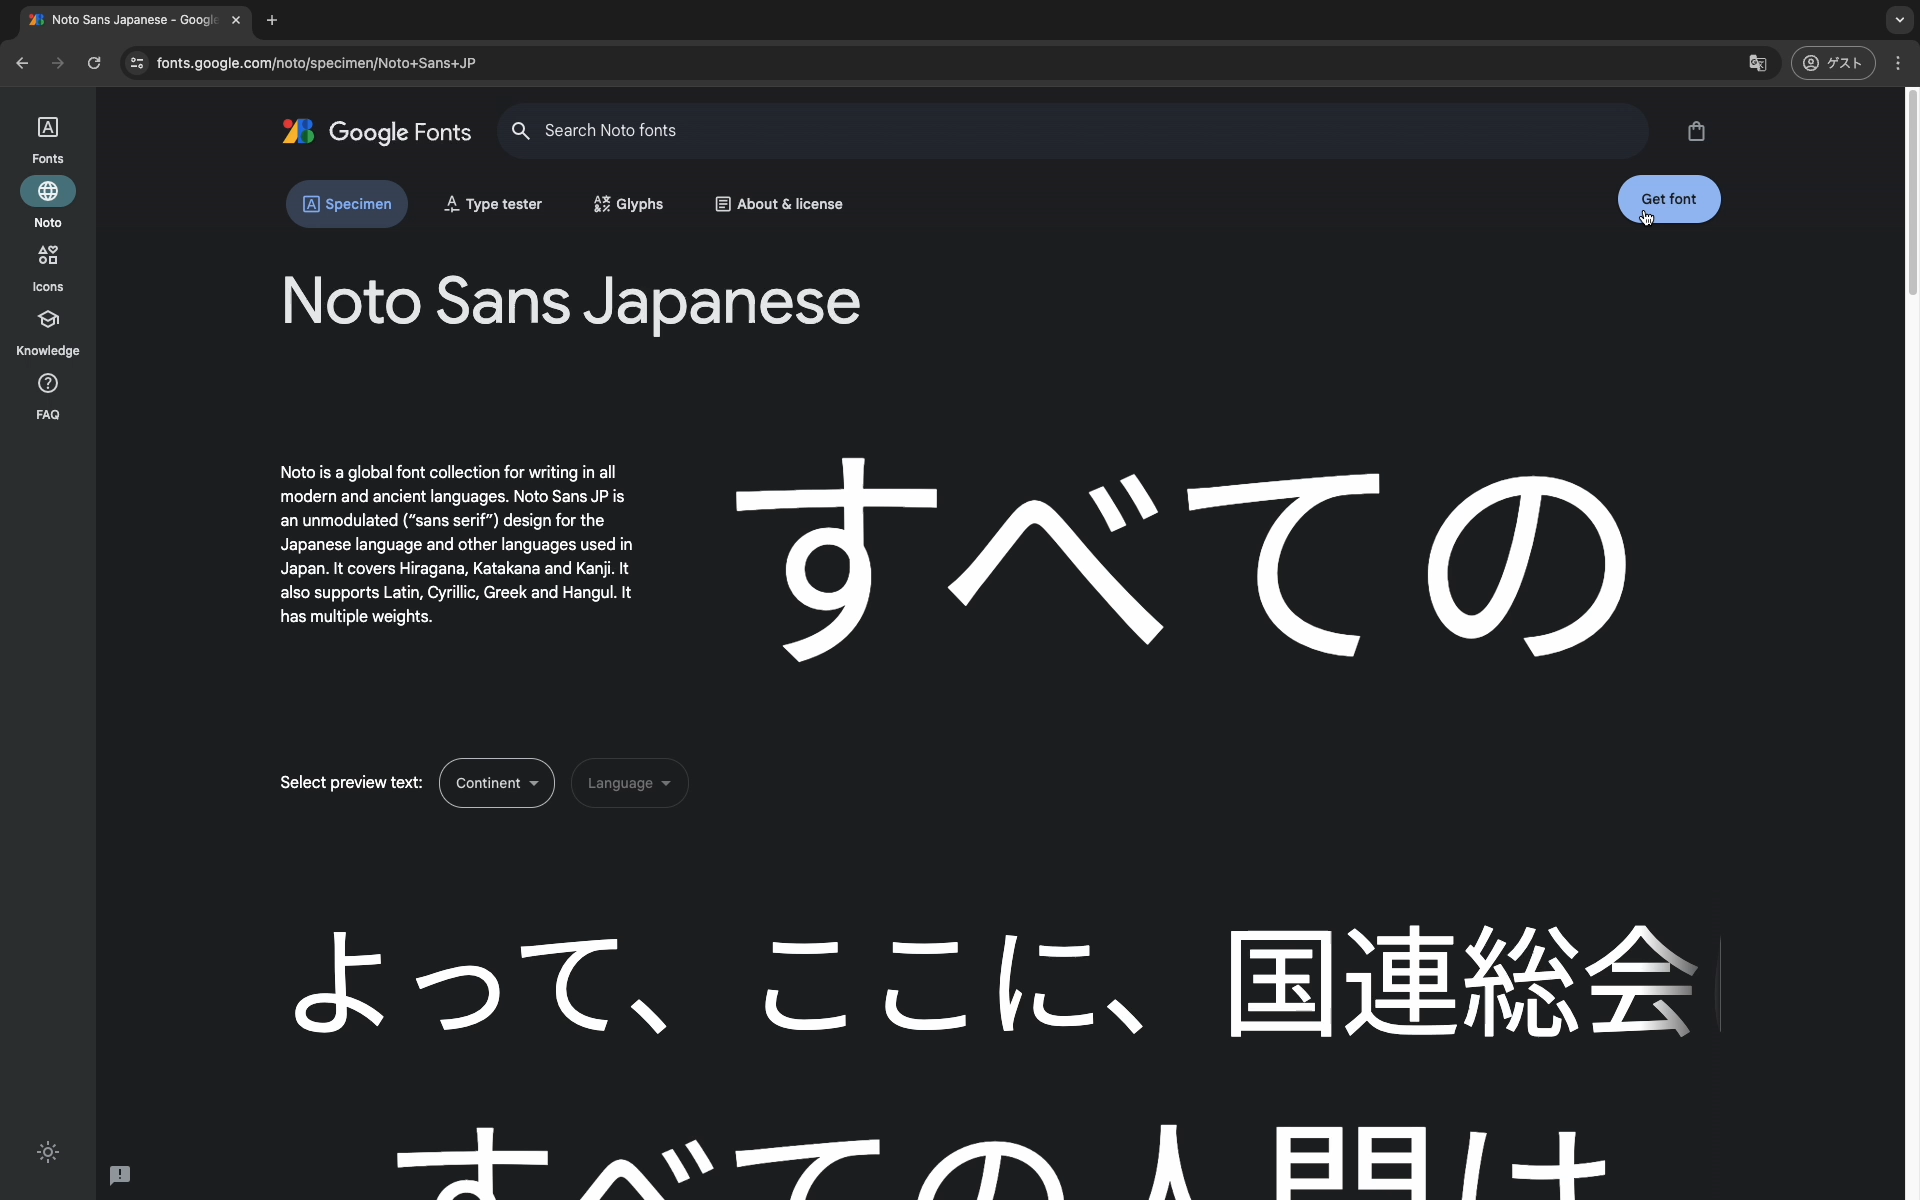This screenshot has height=1200, width=1920.
Task: Switch to the Specimen tab
Action: pos(347,204)
